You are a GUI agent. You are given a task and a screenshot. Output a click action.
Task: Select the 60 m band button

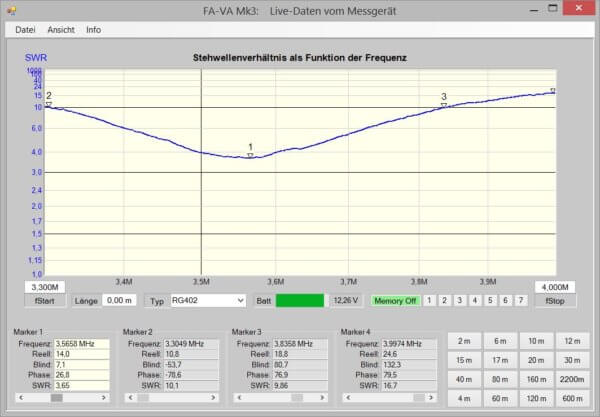(x=500, y=398)
